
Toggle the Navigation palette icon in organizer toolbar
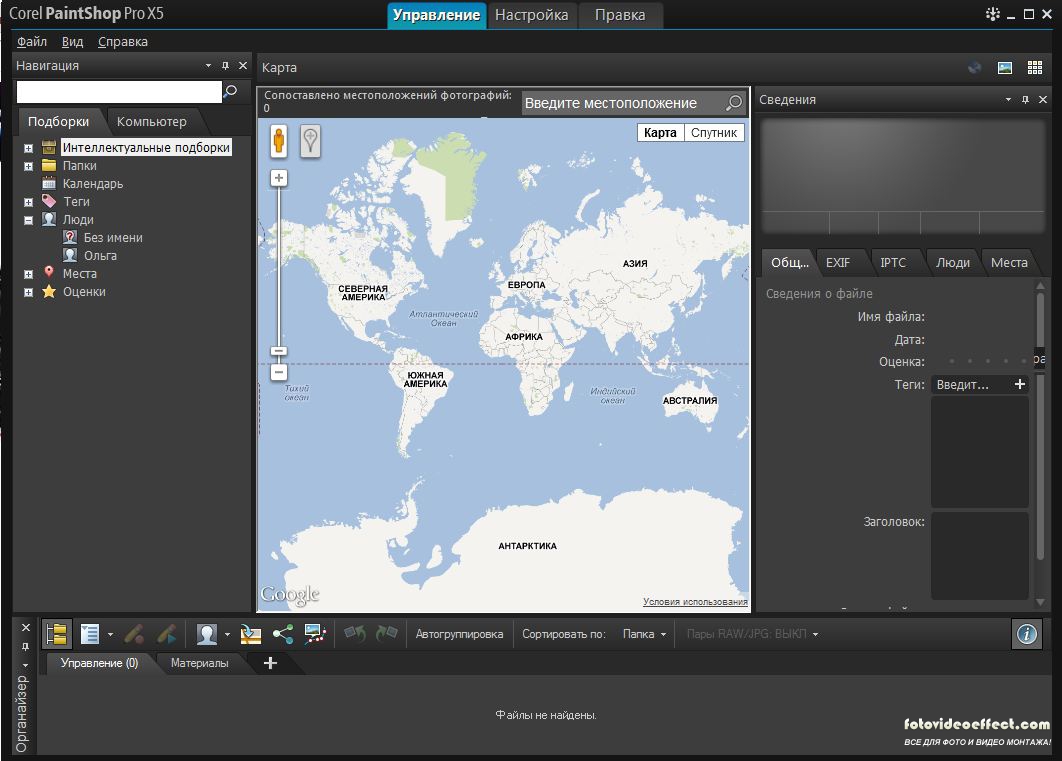57,634
